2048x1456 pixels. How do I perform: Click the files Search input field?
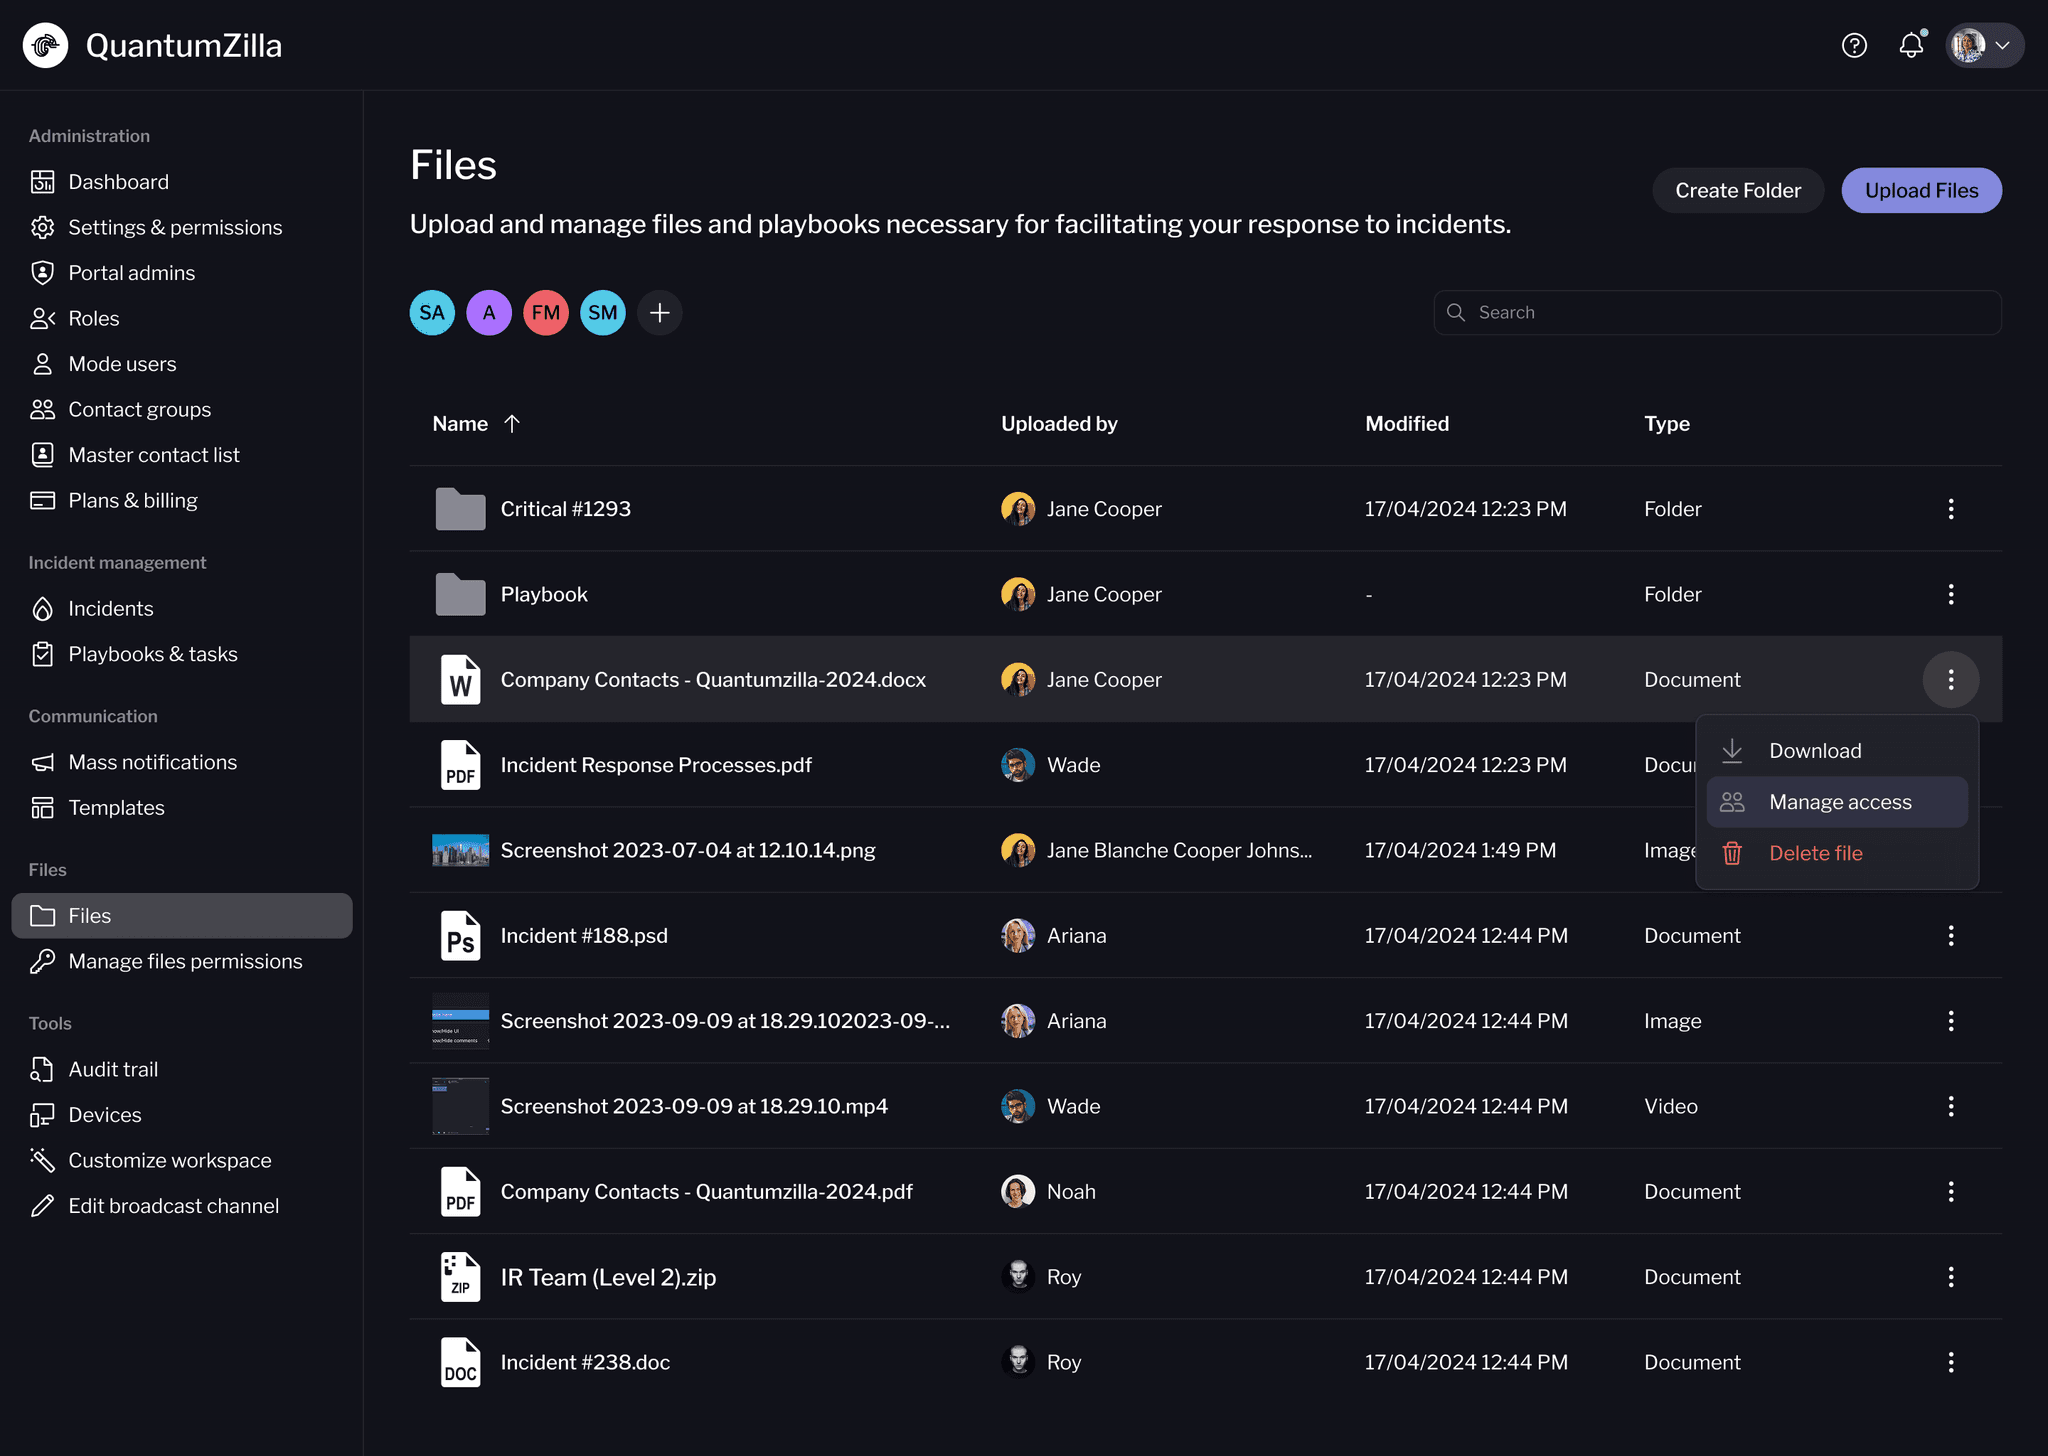point(1717,313)
